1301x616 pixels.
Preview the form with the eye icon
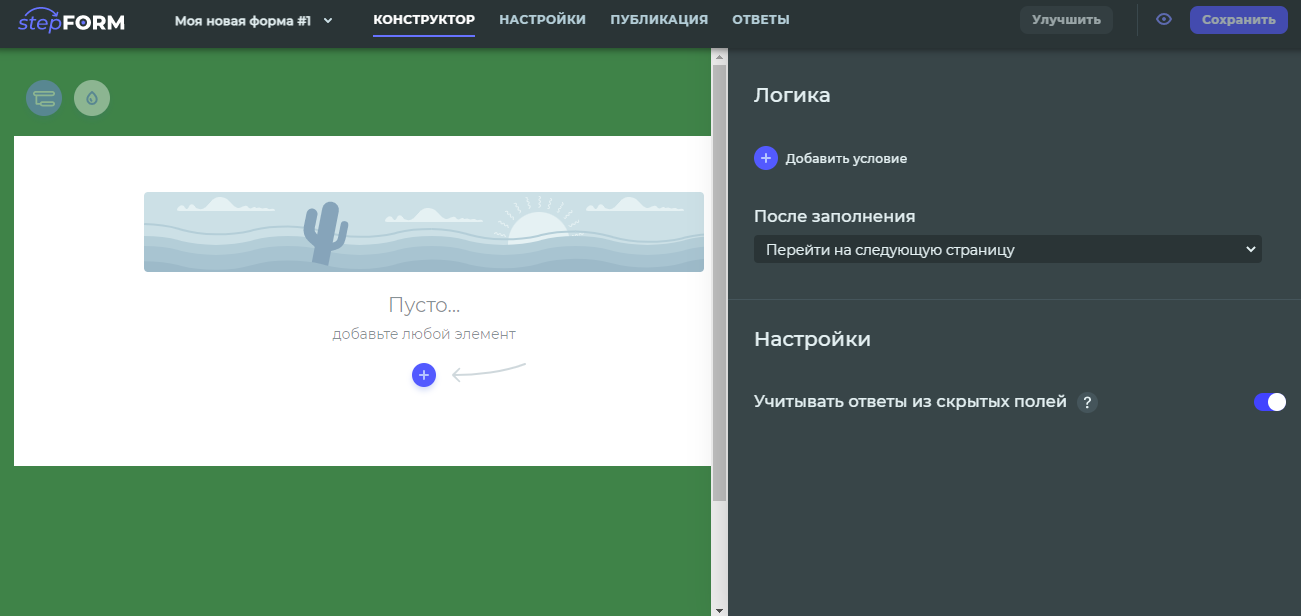pos(1163,19)
